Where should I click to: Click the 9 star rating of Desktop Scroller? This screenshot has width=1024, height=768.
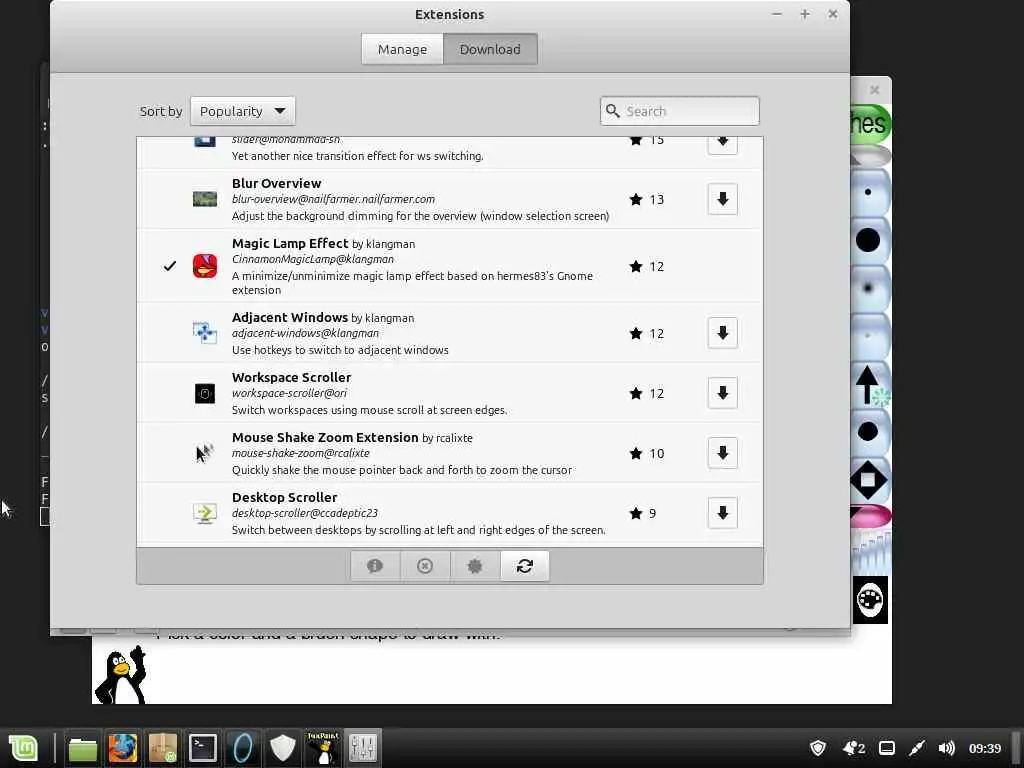click(643, 513)
